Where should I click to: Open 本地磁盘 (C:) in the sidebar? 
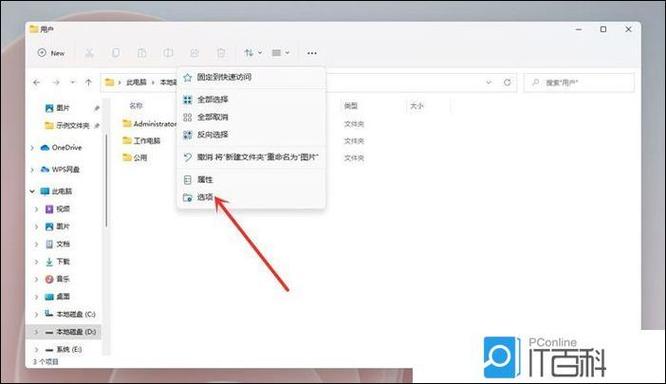click(71, 314)
